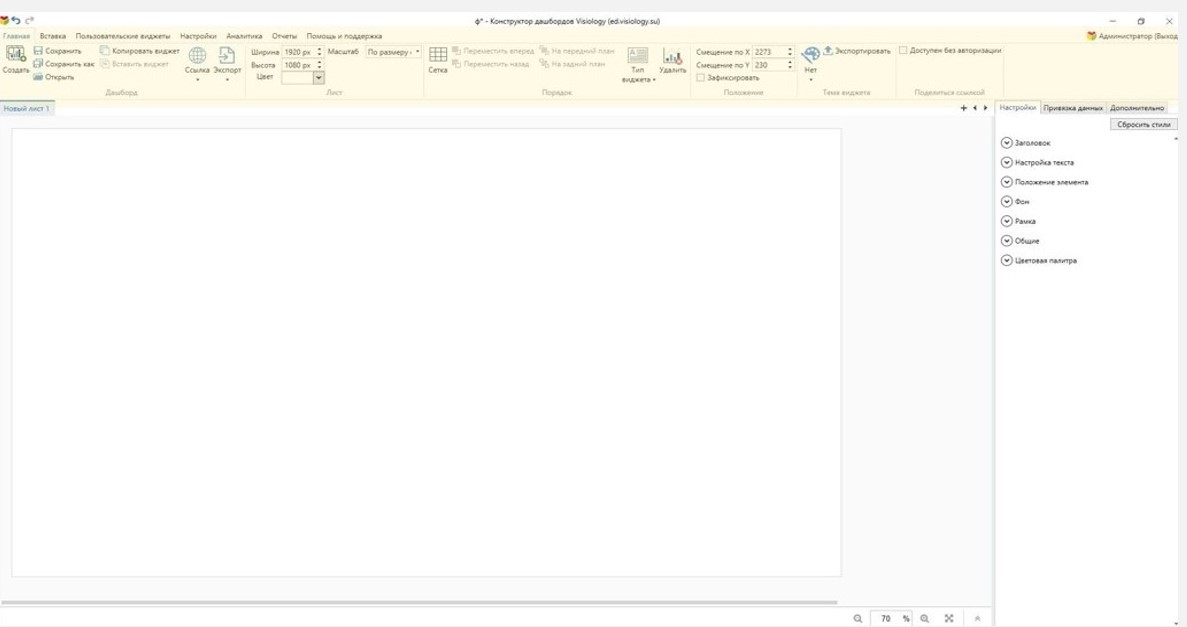The image size is (1187, 627).
Task: Open Помощь и поддержка tab
Action: coord(344,36)
